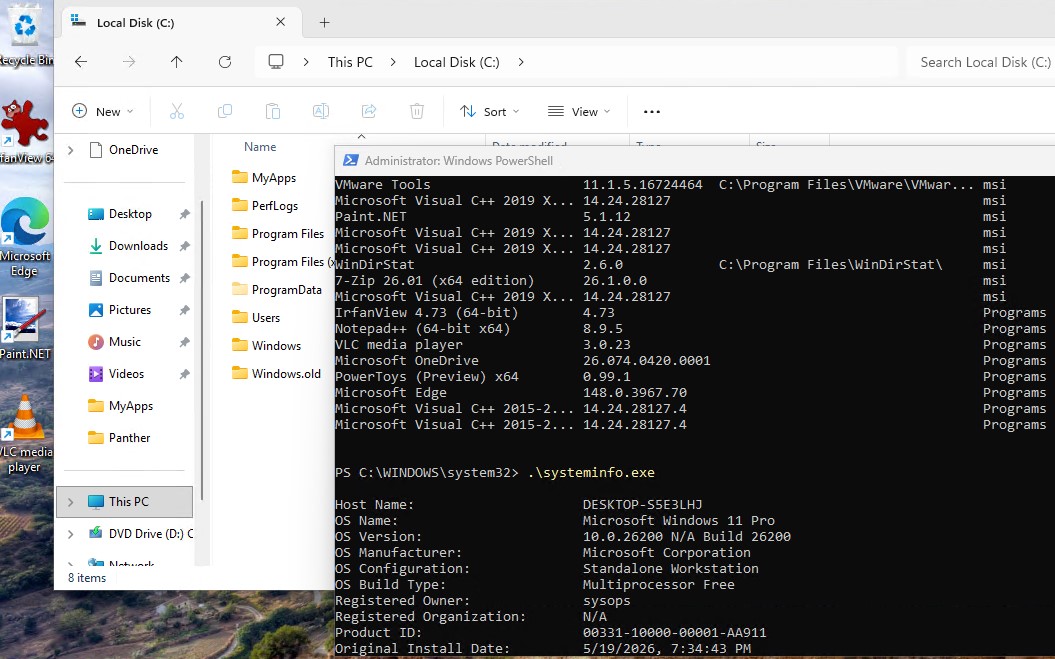Open Paint.NET desktop shortcut
The width and height of the screenshot is (1055, 659).
(x=25, y=328)
